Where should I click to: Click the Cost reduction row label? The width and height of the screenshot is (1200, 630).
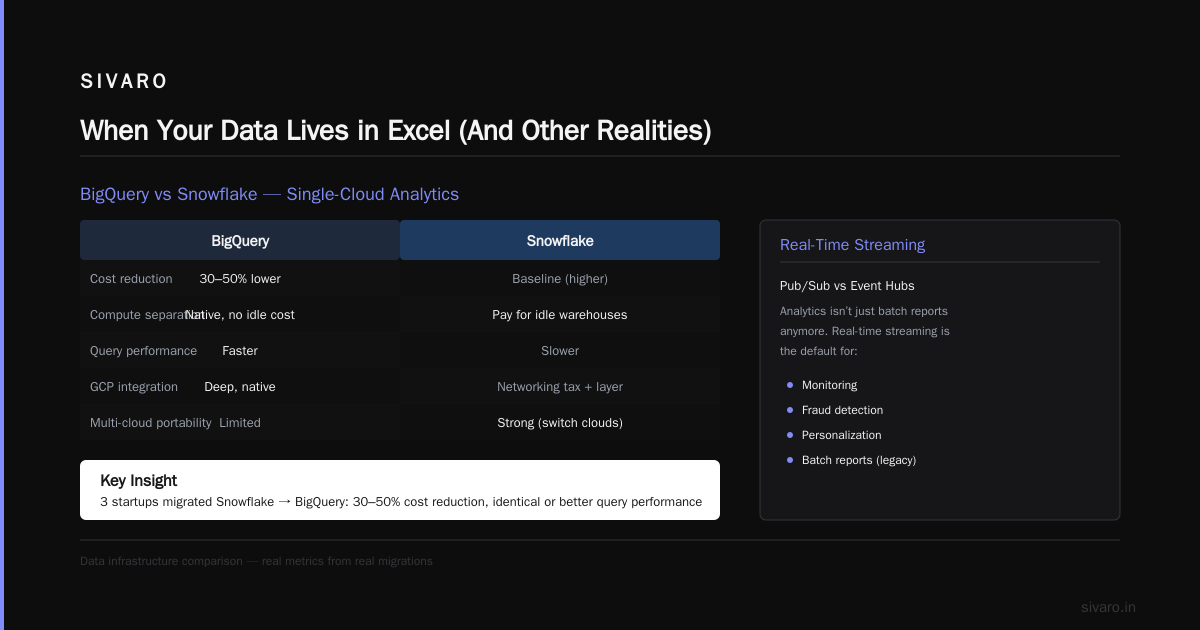point(131,279)
